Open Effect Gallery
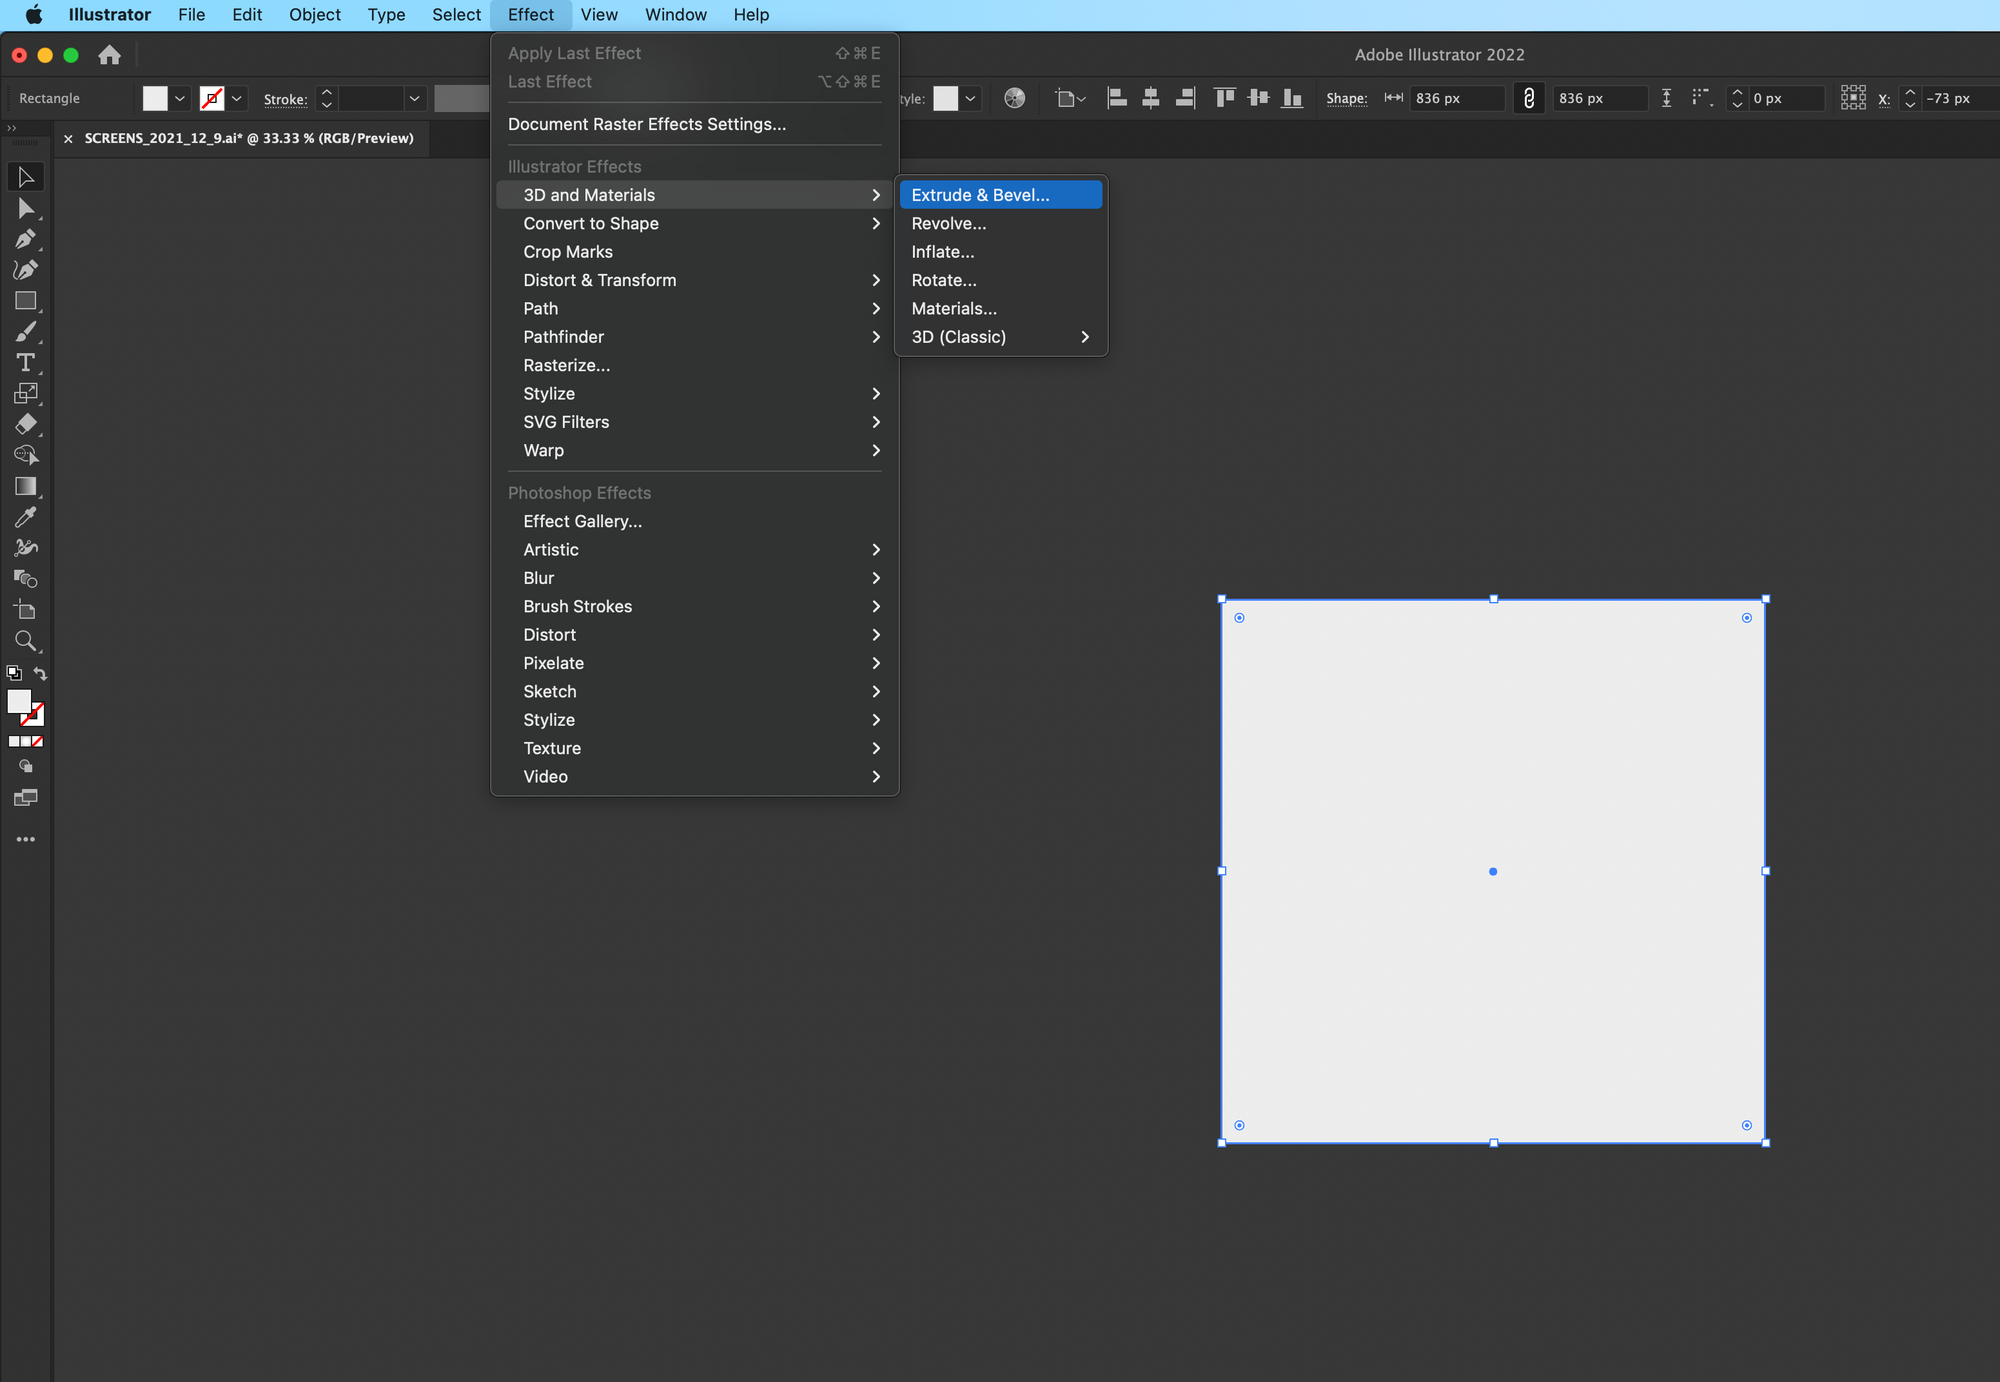The width and height of the screenshot is (2000, 1382). coord(695,521)
